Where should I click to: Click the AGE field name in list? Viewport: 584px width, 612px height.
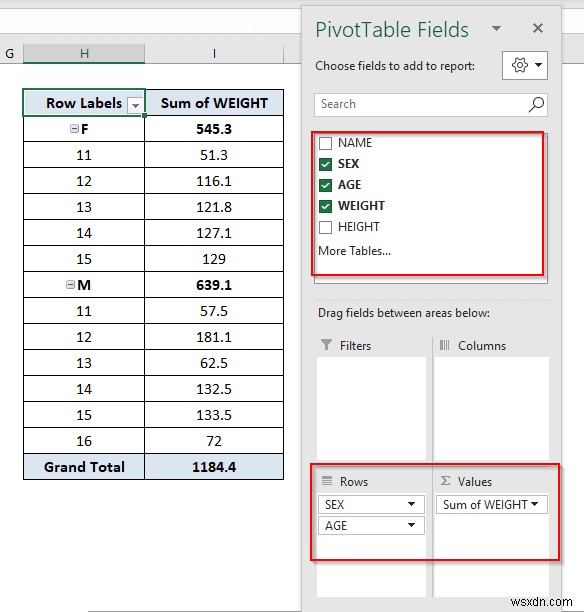coord(349,185)
